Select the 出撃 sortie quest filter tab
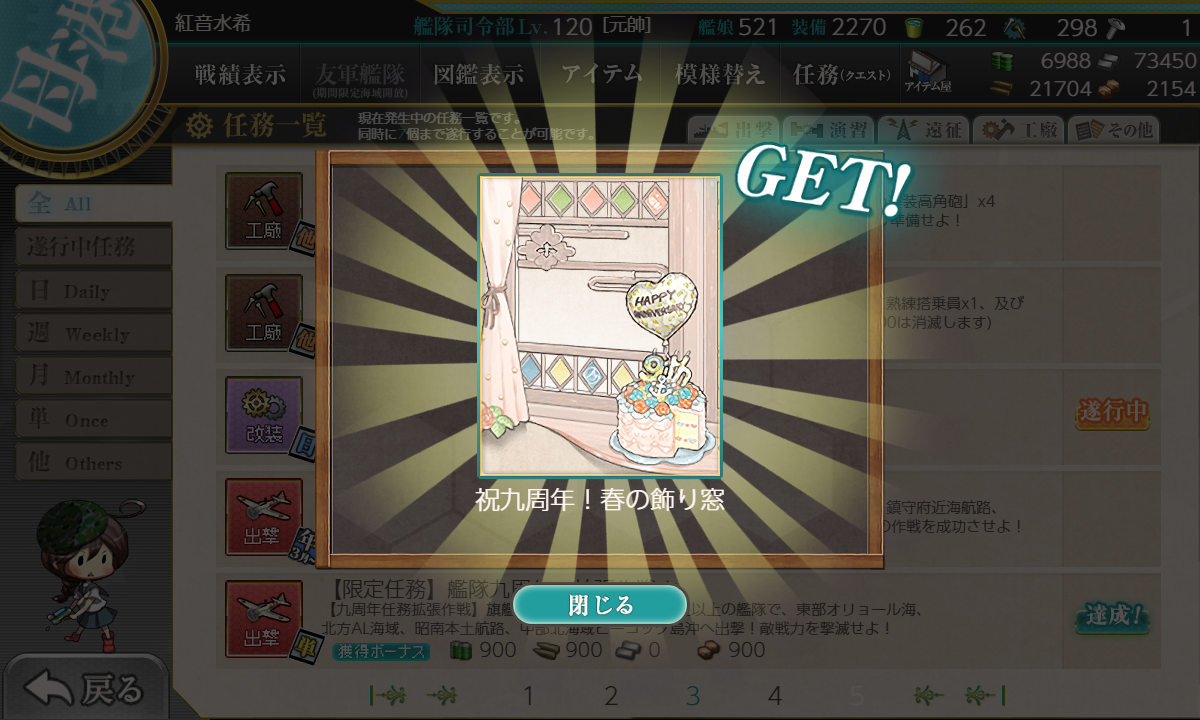Screen dimensions: 1200x720 (733, 130)
